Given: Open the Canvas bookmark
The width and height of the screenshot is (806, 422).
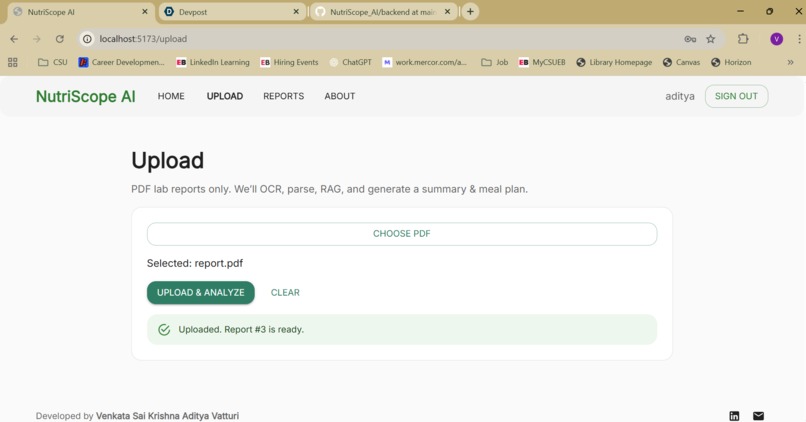Looking at the screenshot, I should [682, 62].
